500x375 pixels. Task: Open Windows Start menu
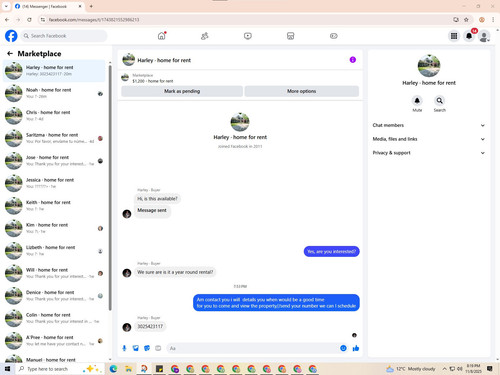[7, 369]
